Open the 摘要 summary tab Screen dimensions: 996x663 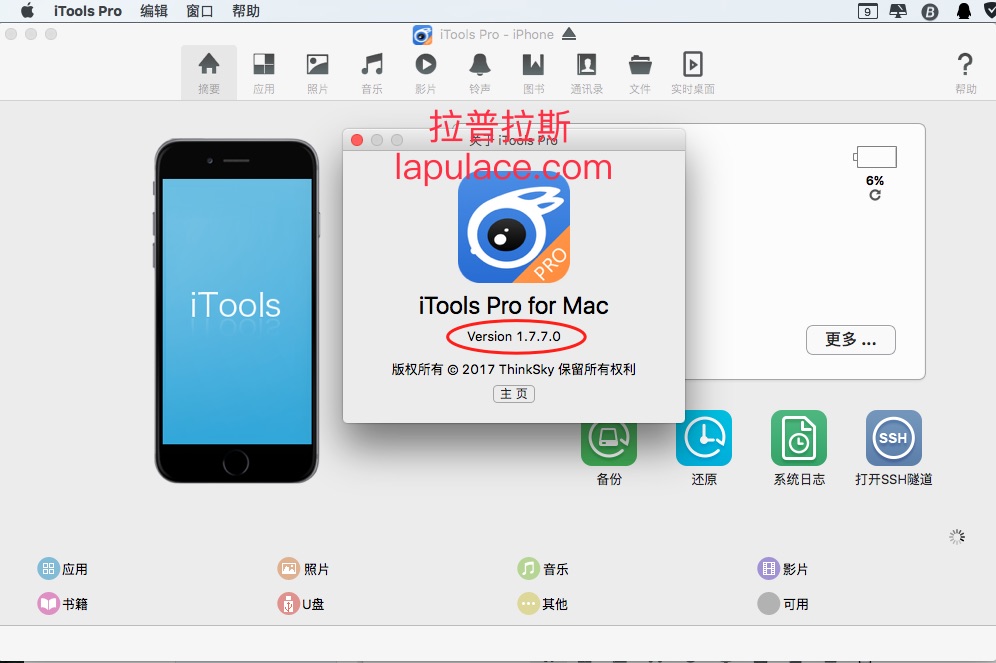point(208,72)
